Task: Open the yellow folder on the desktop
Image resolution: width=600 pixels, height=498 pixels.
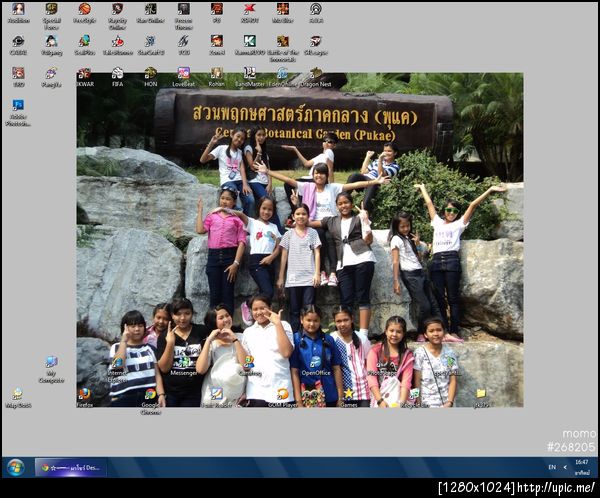Action: (481, 398)
